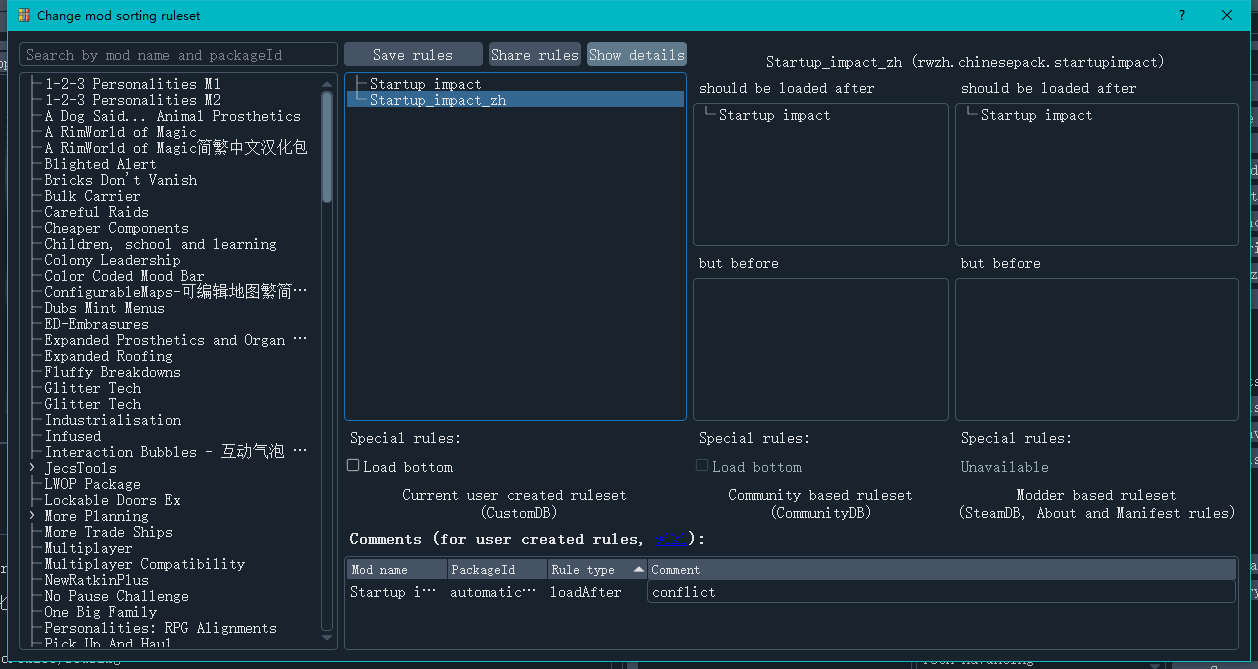Image resolution: width=1258 pixels, height=669 pixels.
Task: Select Blighted Alert in mod list
Action: (x=100, y=164)
